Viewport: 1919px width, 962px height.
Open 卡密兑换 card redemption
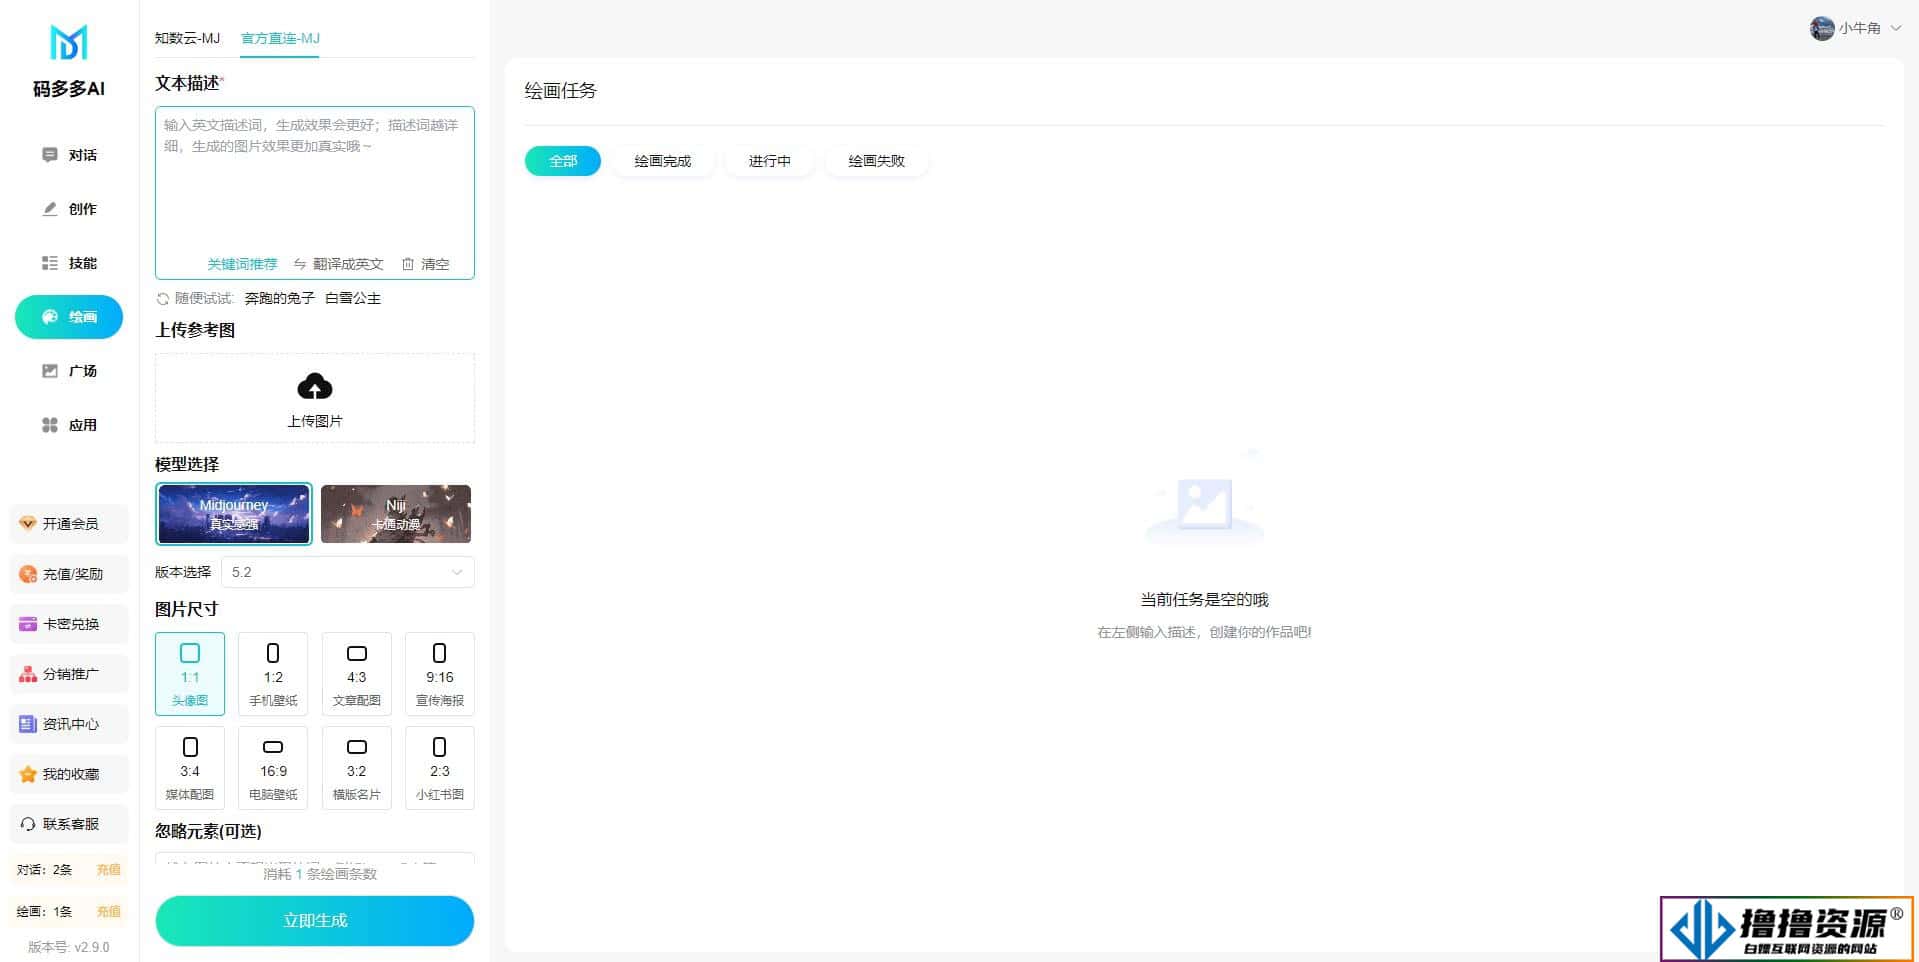tap(69, 624)
